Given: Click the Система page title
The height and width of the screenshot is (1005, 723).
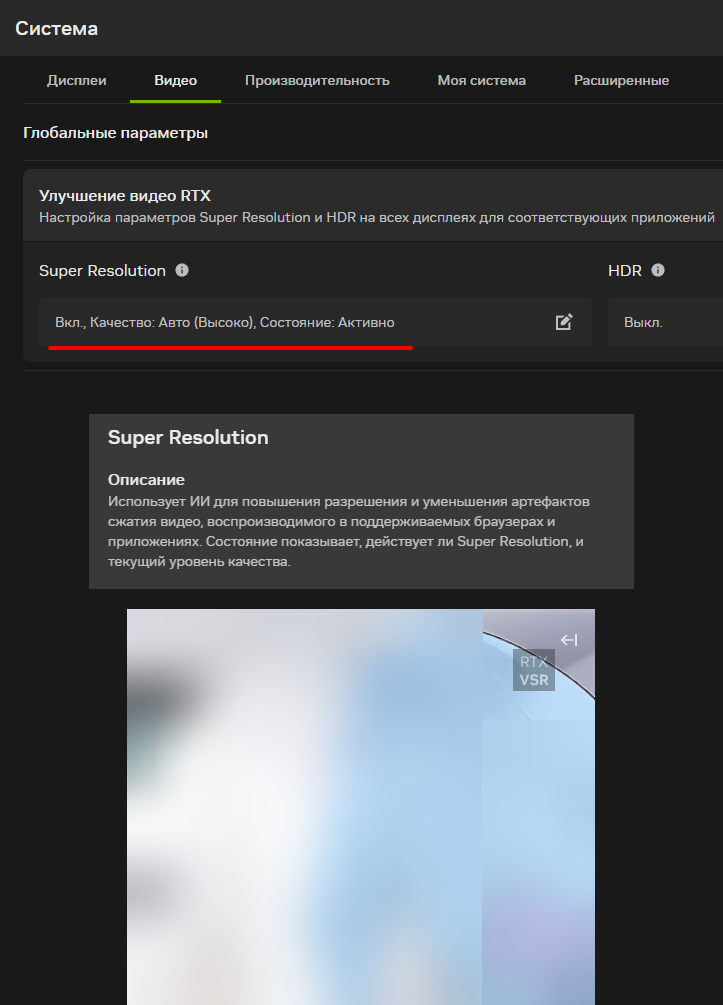Looking at the screenshot, I should click(x=56, y=28).
